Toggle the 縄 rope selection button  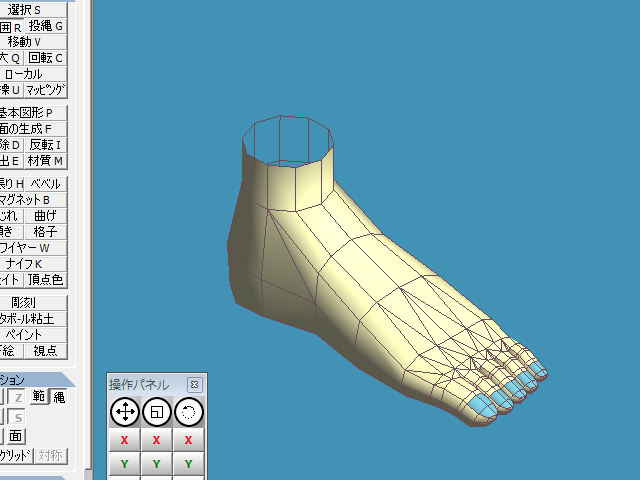[58, 397]
